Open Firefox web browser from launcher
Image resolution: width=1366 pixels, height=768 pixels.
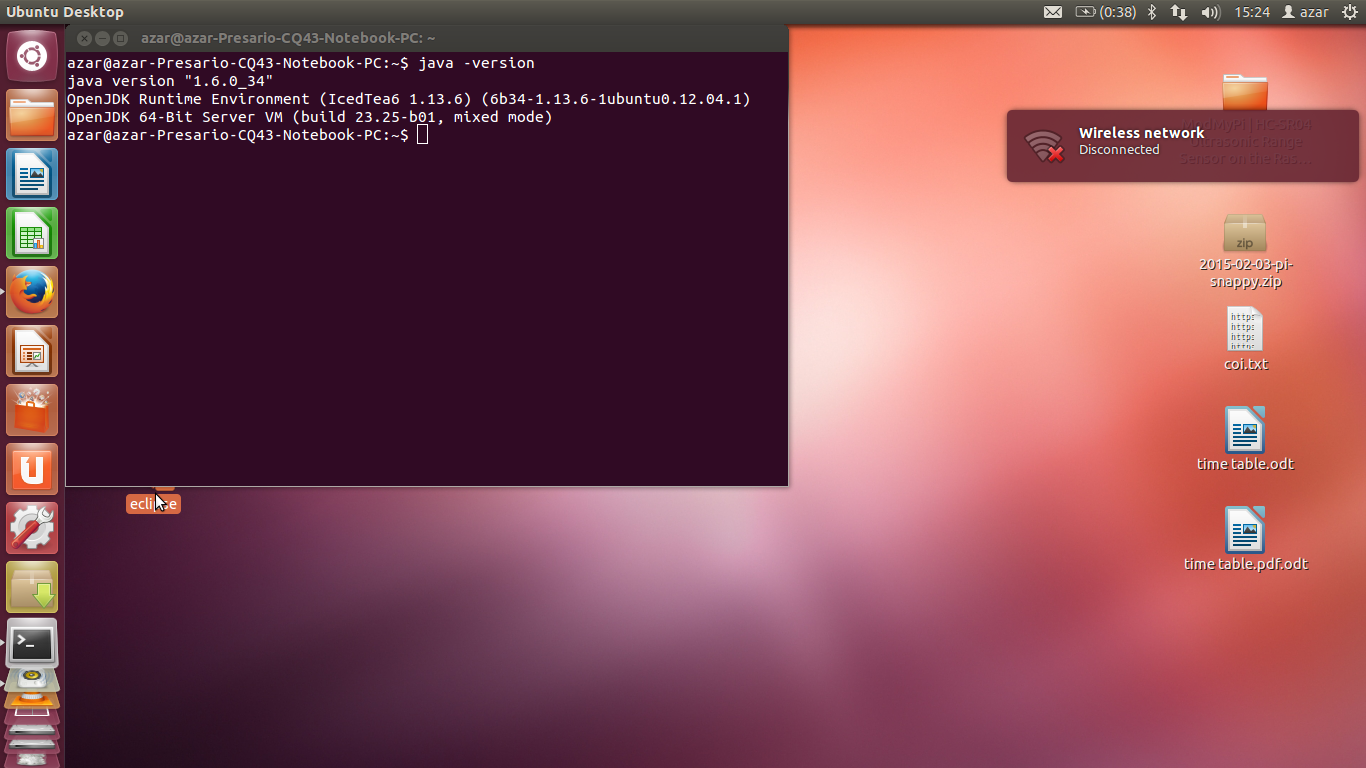(32, 292)
